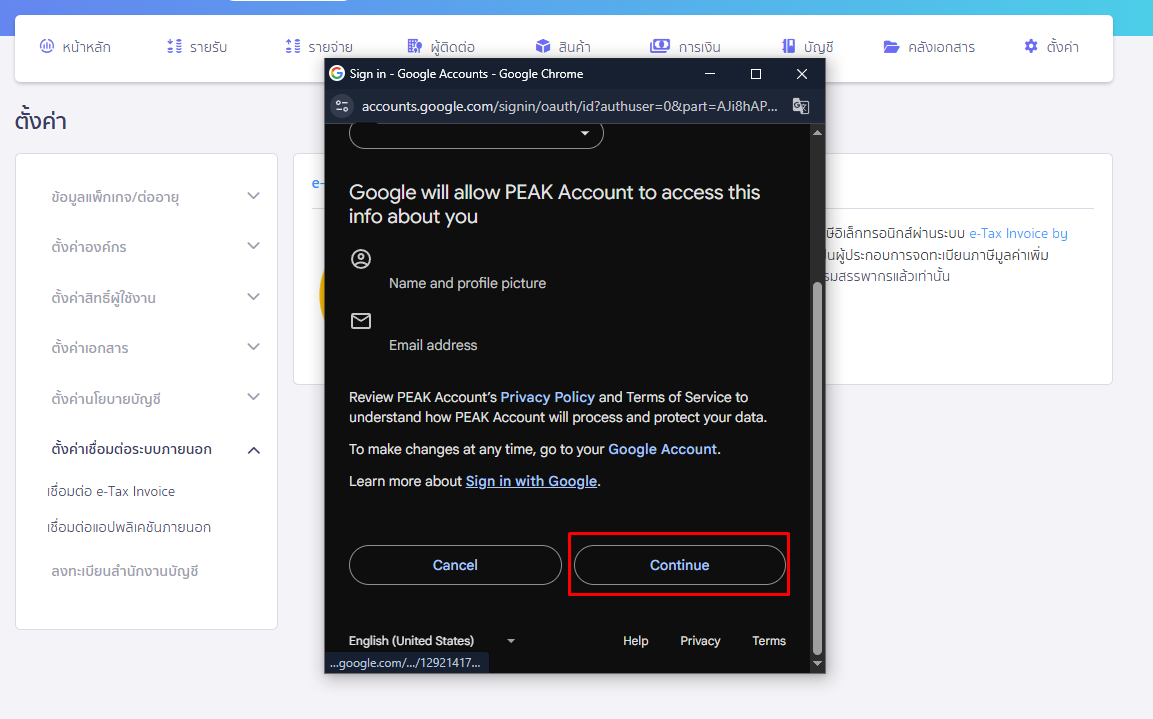Viewport: 1153px width, 719px height.
Task: Expand the ตั้งค่าองค์กร section
Action: 253,246
